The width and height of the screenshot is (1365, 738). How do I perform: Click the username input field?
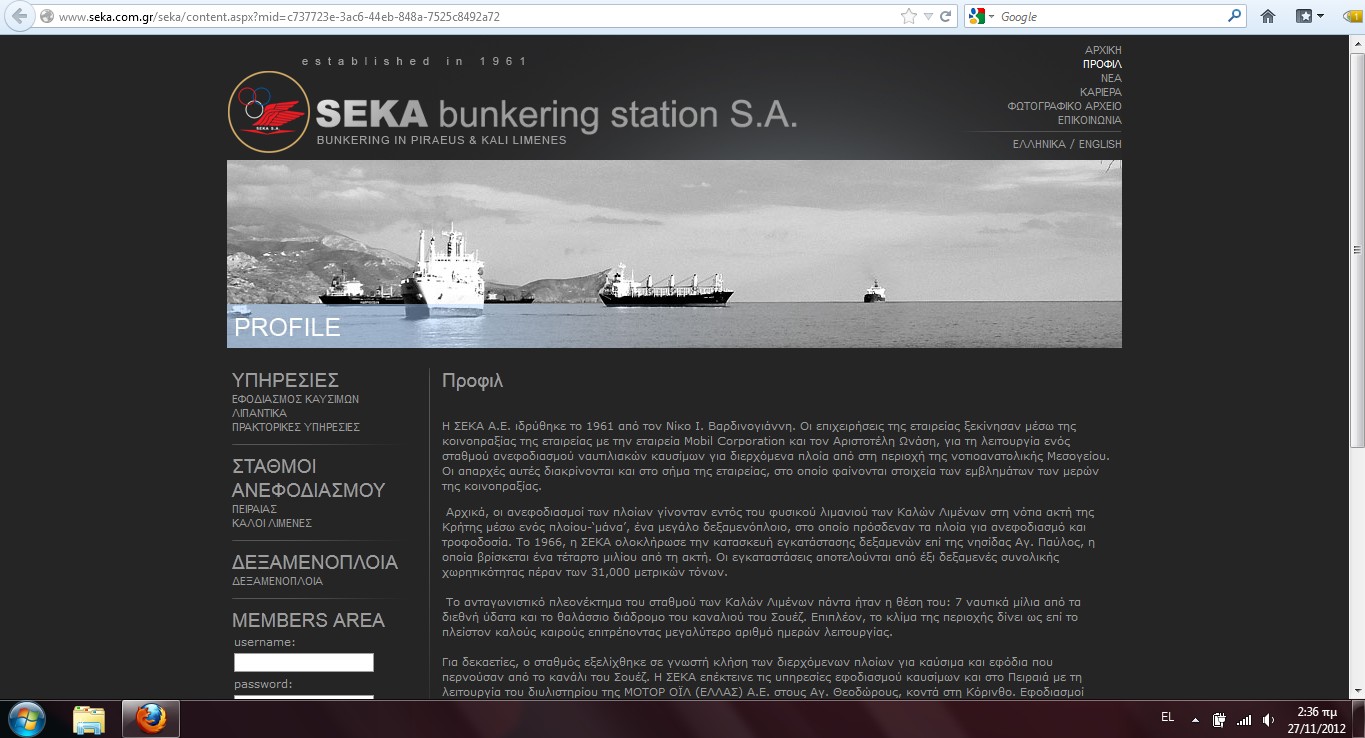coord(304,662)
